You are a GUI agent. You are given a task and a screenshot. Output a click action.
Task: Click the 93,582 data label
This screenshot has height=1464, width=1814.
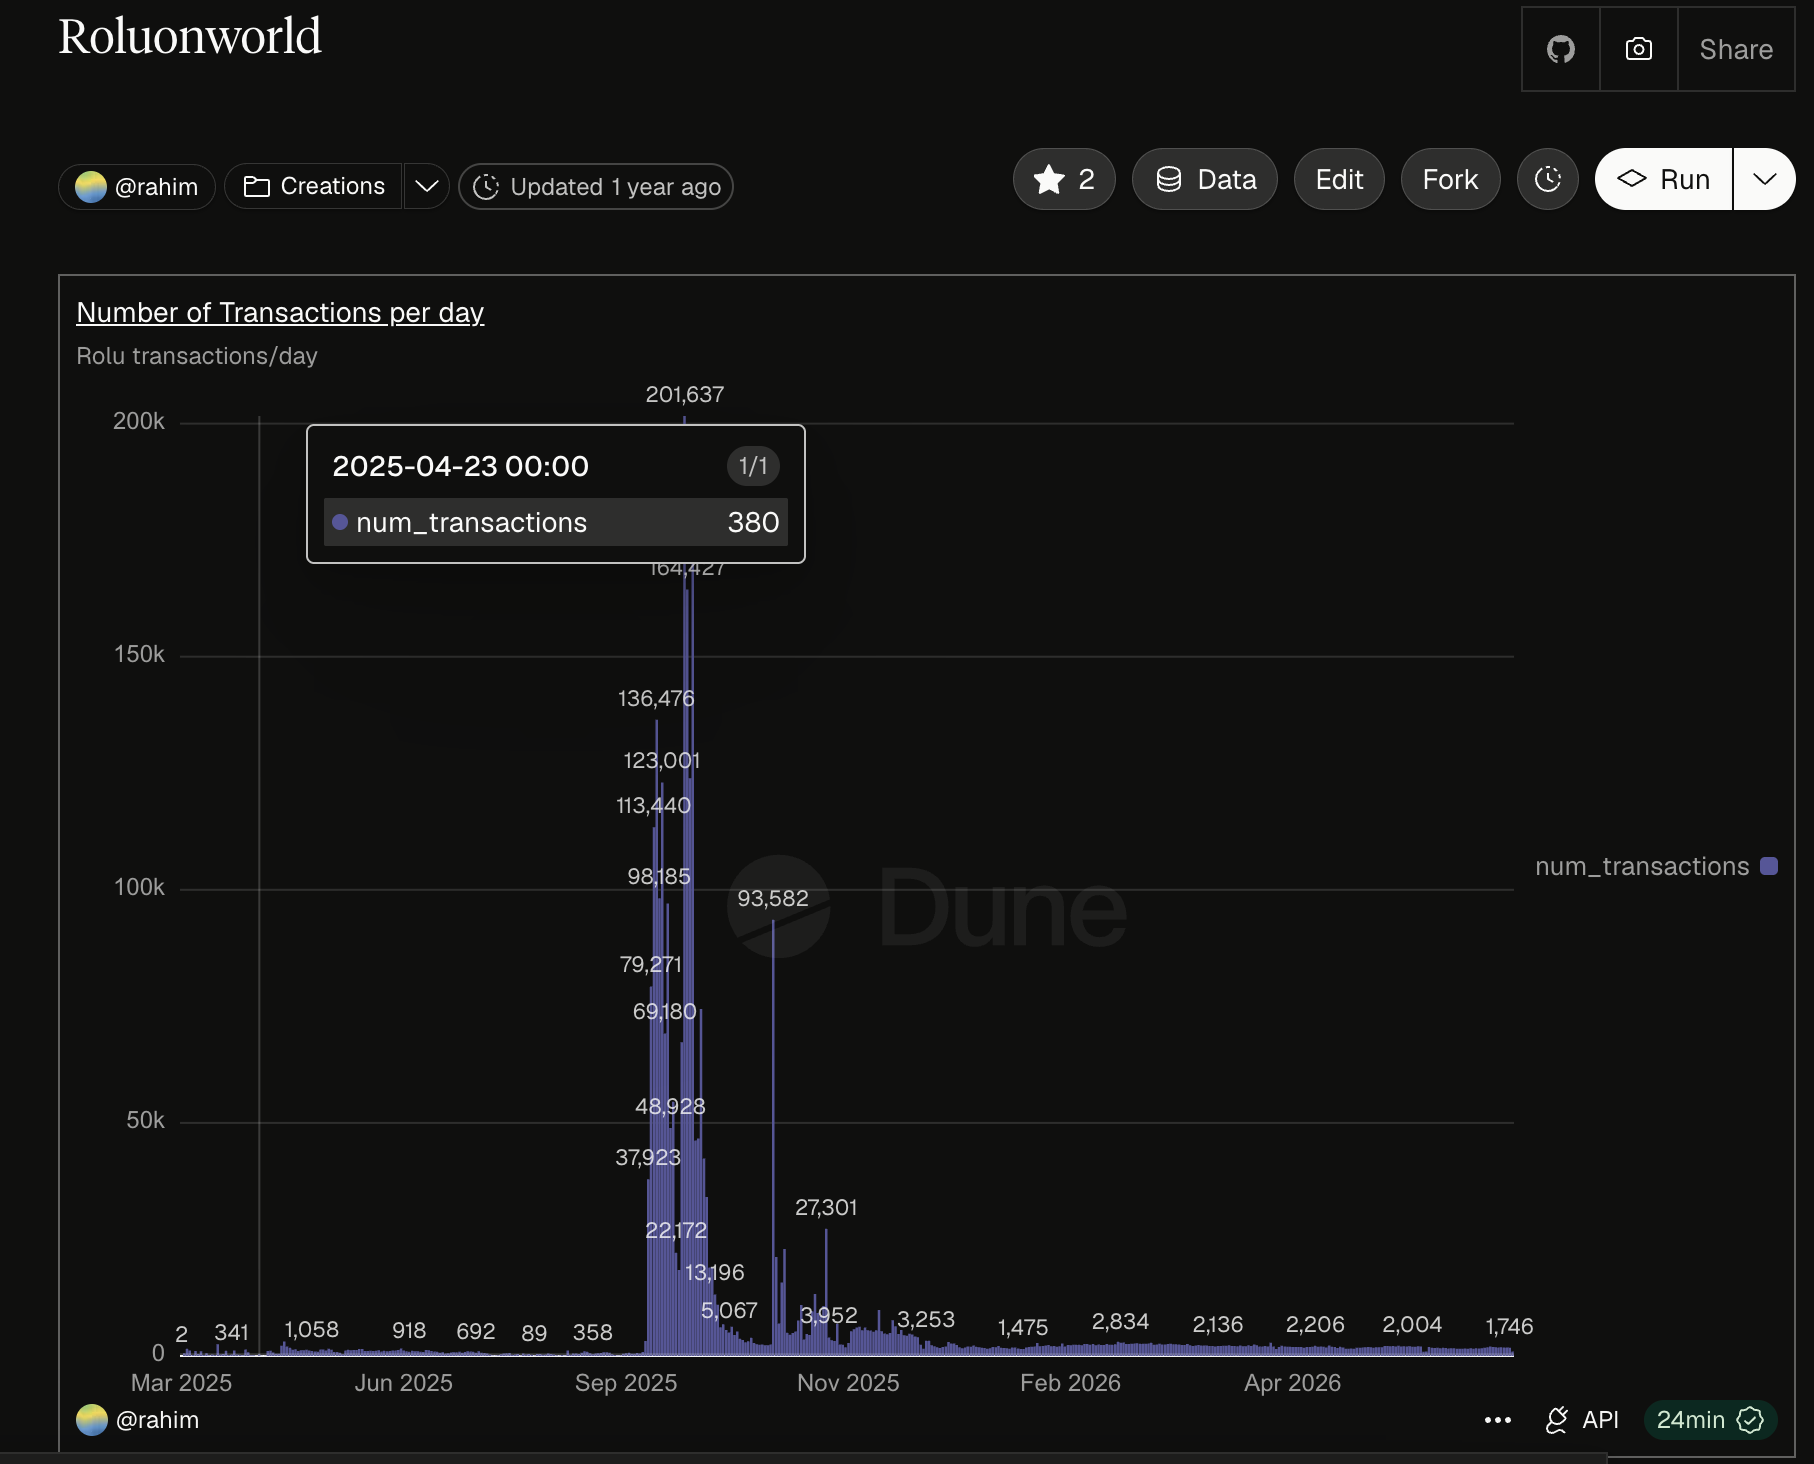(x=773, y=898)
